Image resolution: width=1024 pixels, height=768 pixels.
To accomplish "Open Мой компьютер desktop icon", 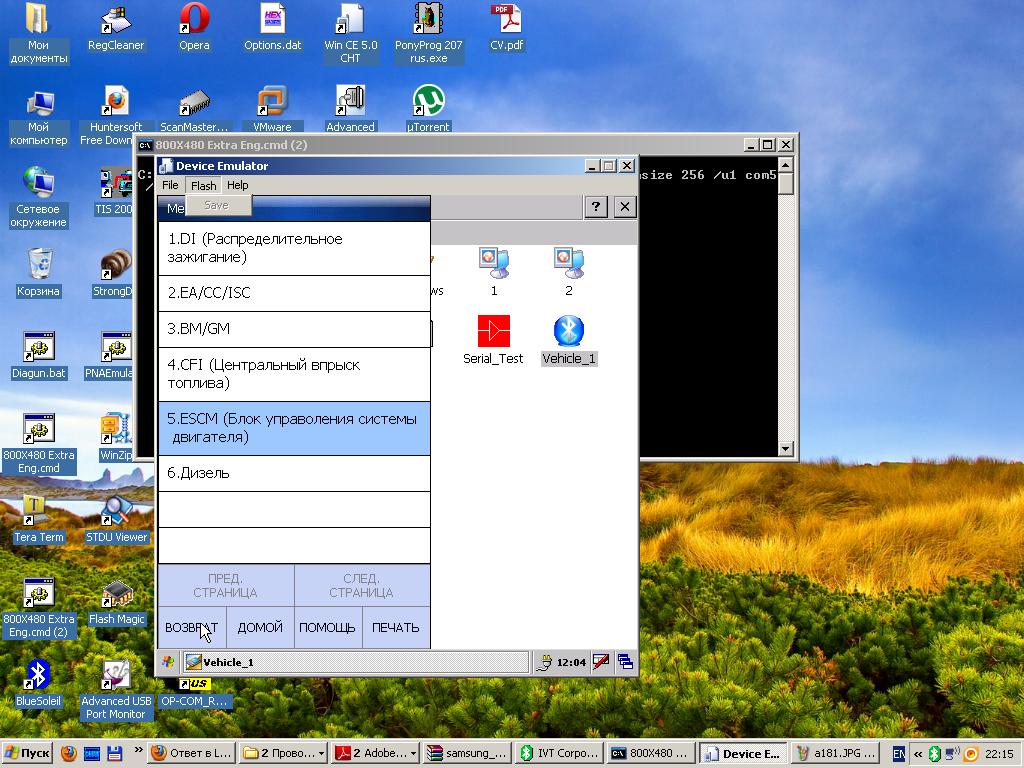I will [38, 118].
